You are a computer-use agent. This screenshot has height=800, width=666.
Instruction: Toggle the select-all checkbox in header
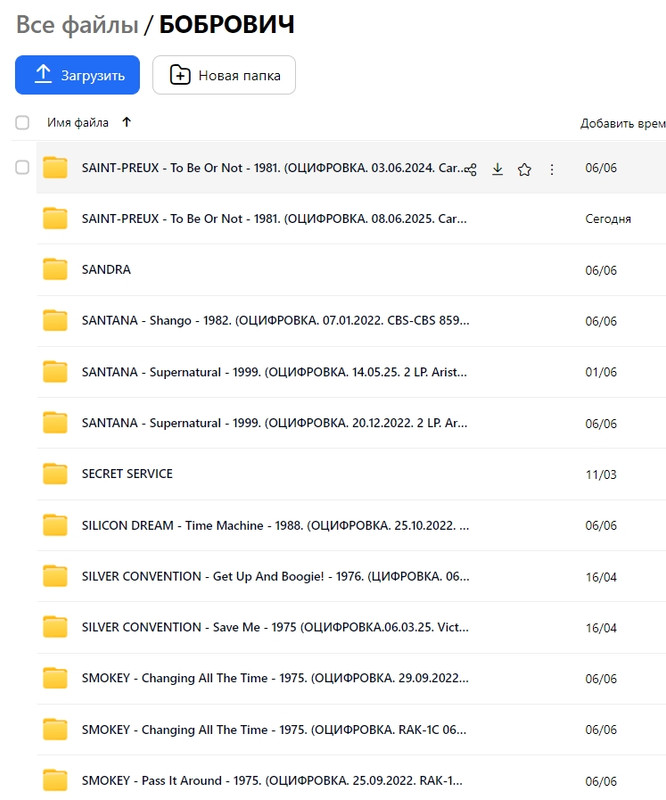[22, 122]
